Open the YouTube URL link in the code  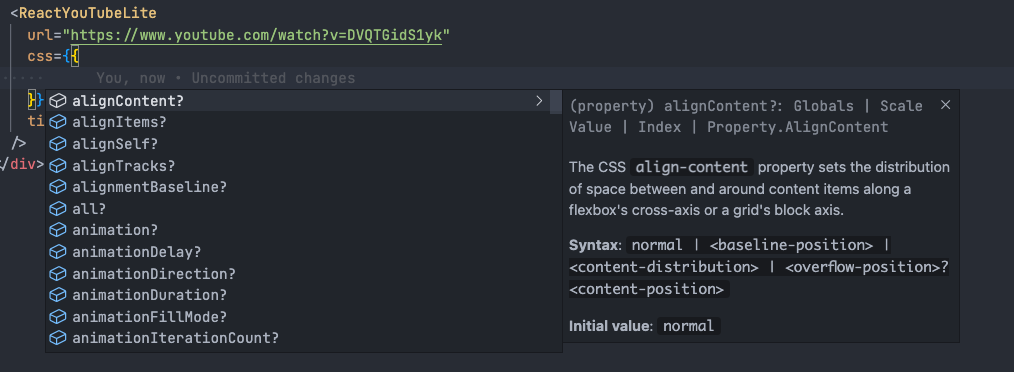tap(256, 35)
